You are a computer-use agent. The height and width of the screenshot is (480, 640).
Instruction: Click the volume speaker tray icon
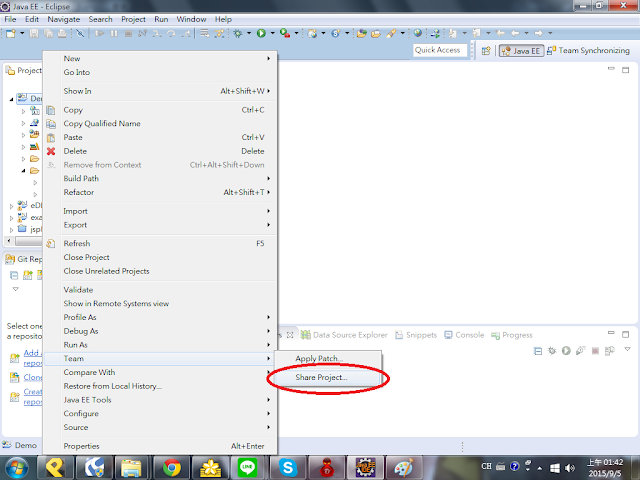click(570, 468)
